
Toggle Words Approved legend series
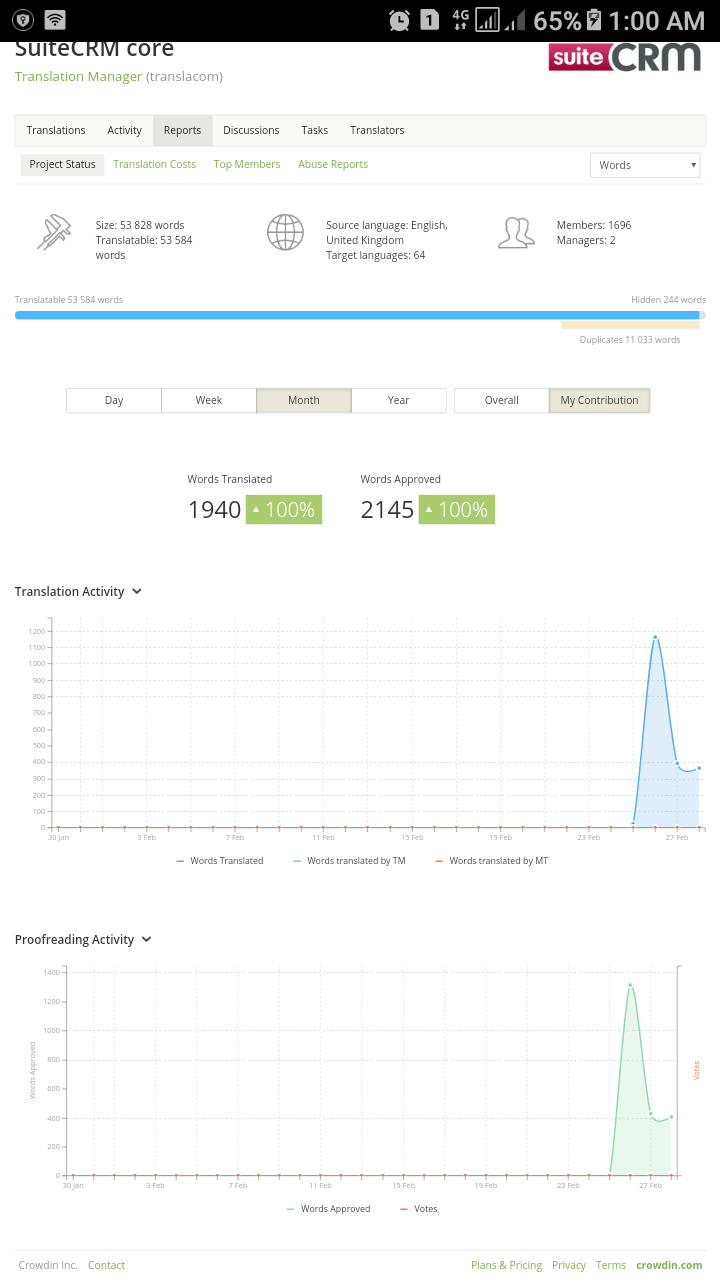[328, 1208]
